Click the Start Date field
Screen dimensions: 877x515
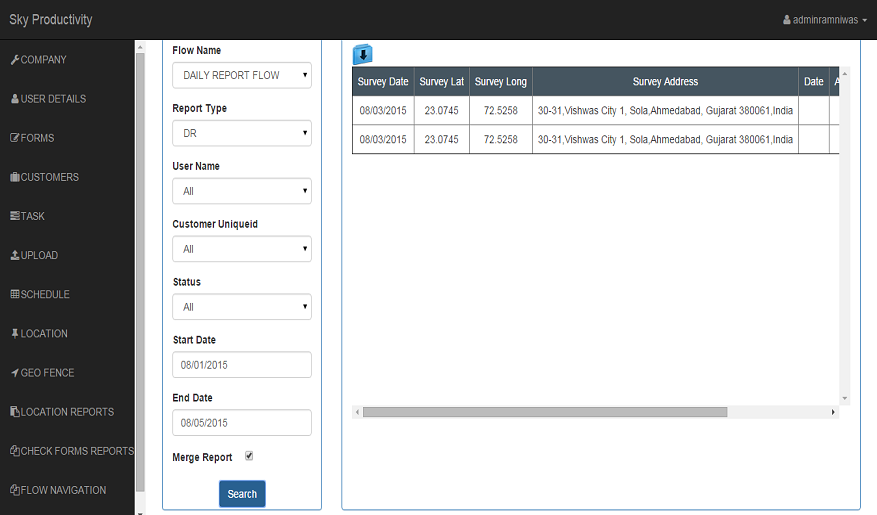click(242, 365)
